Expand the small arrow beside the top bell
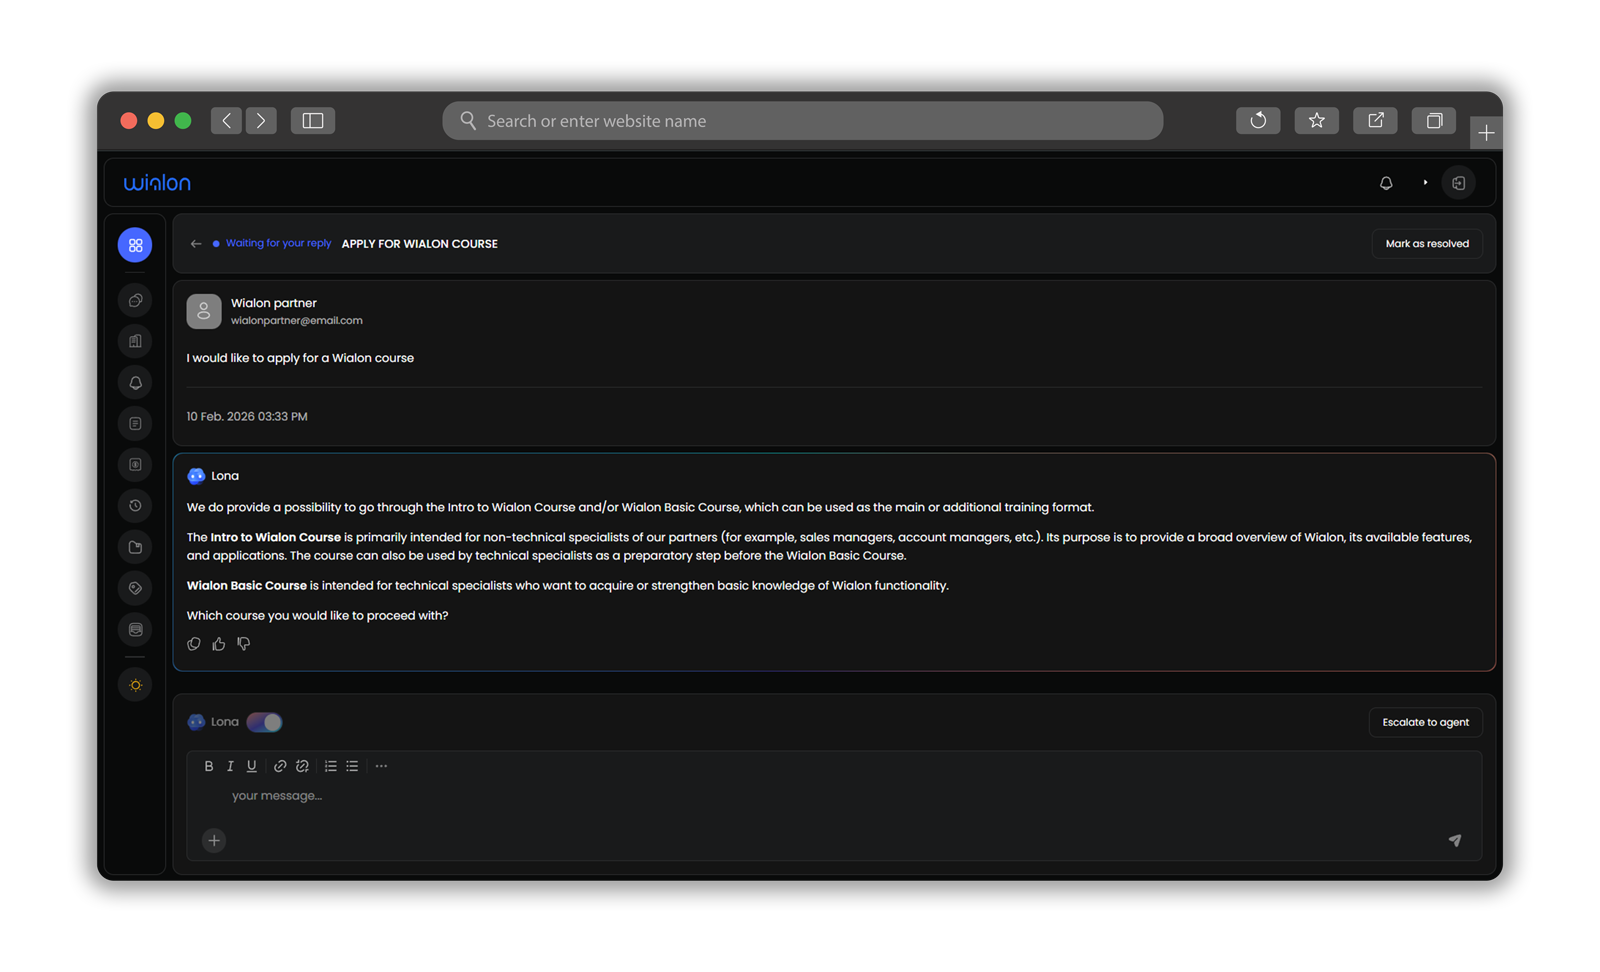 pos(1425,183)
